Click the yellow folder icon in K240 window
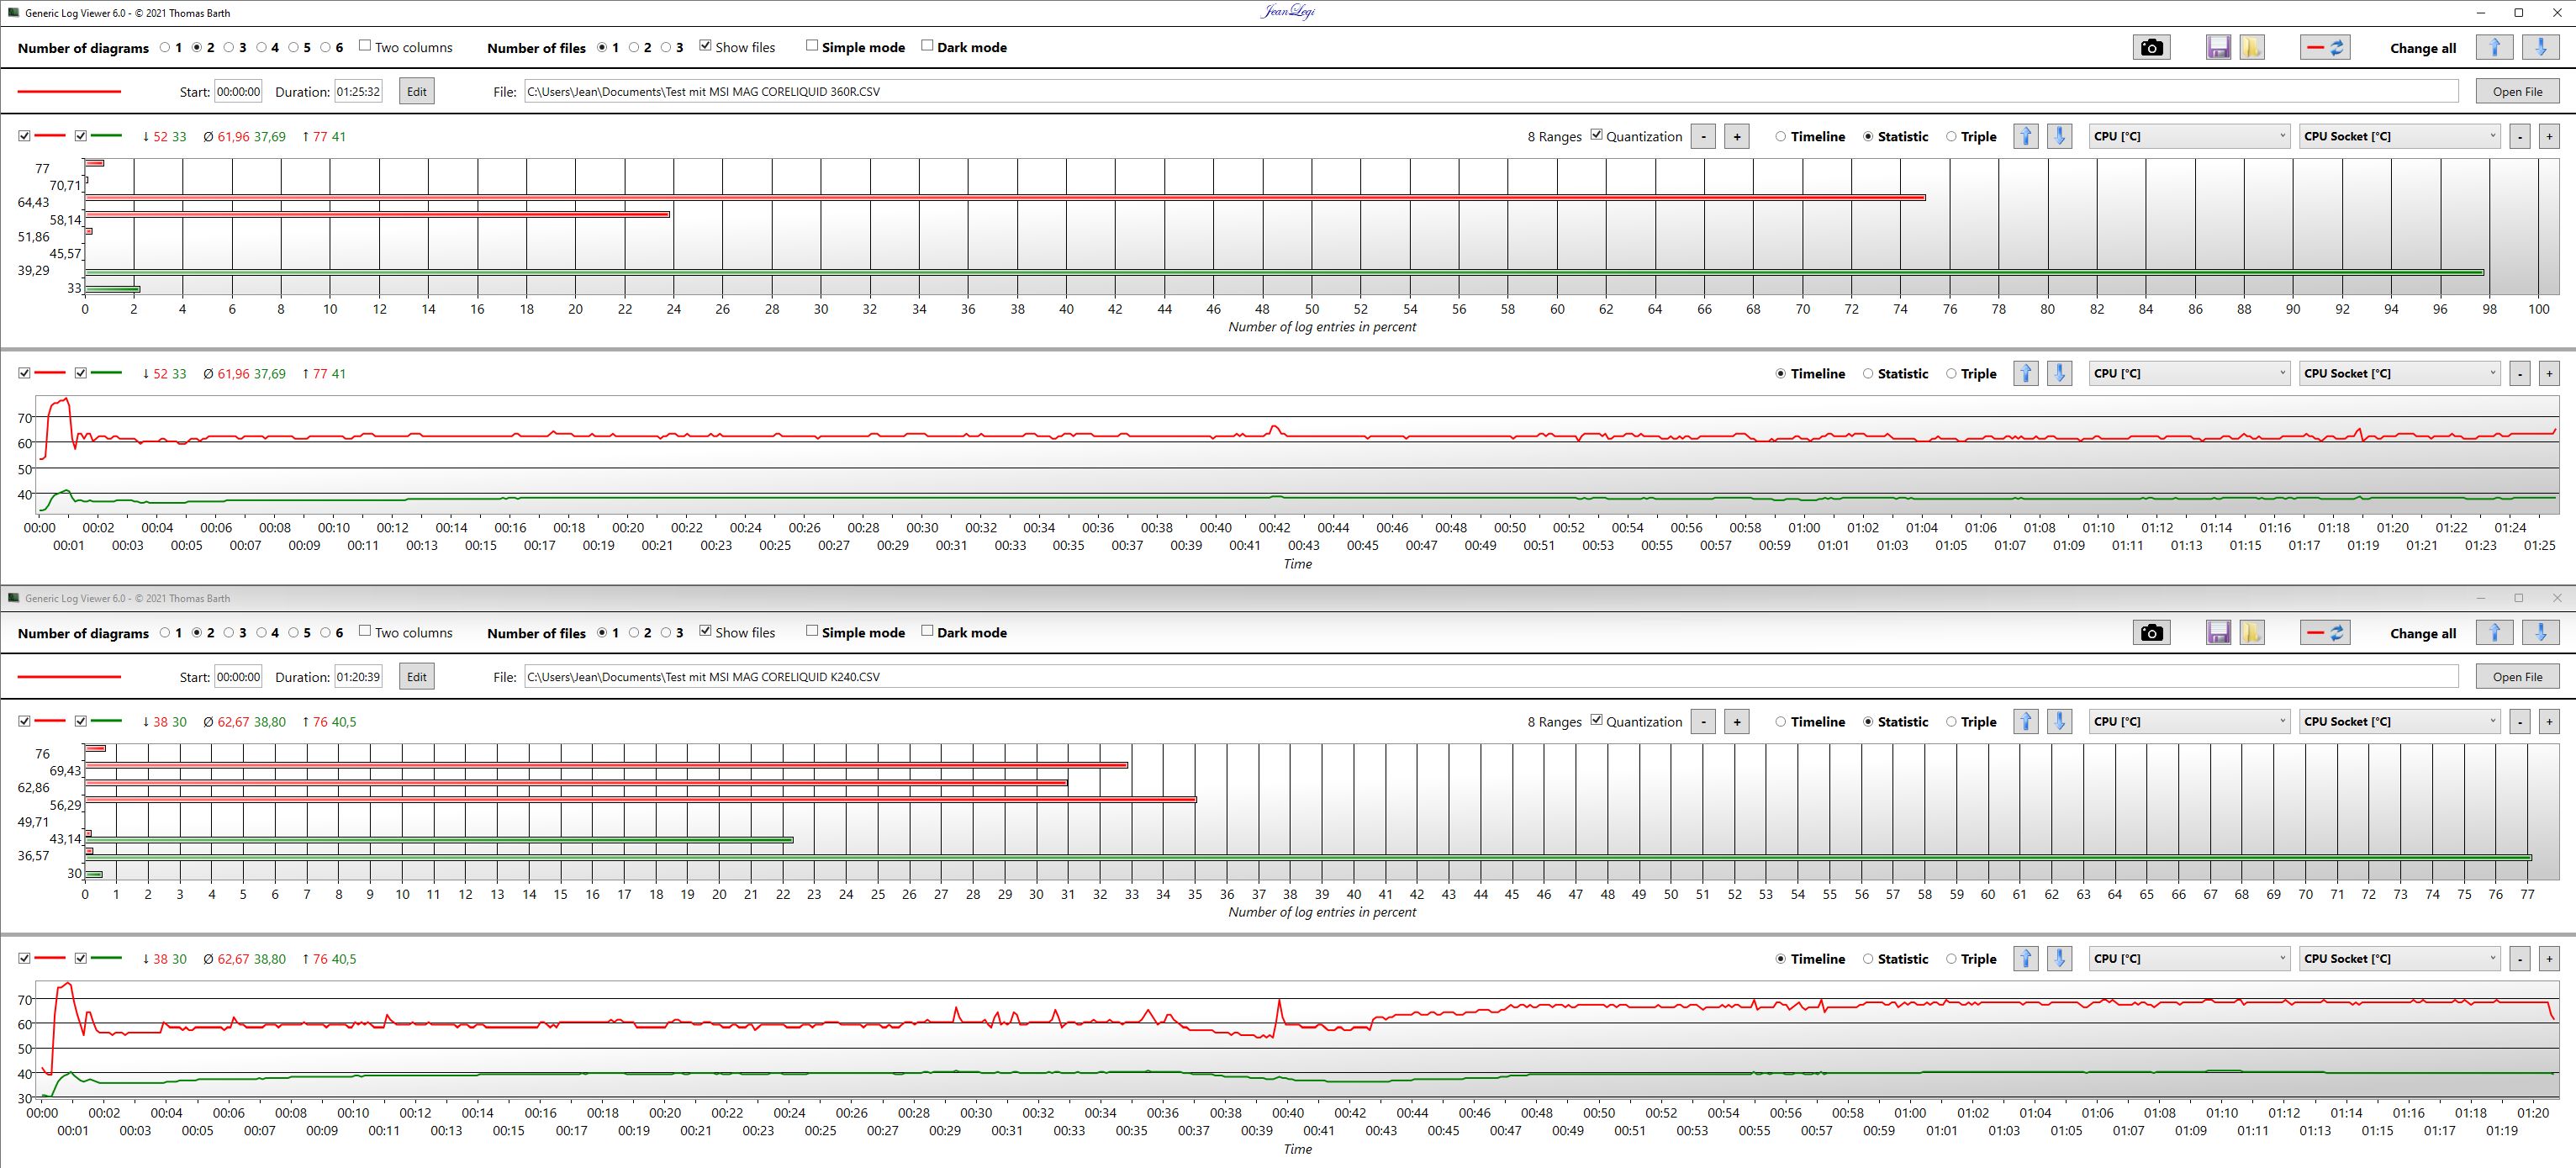The height and width of the screenshot is (1168, 2576). coord(2251,632)
